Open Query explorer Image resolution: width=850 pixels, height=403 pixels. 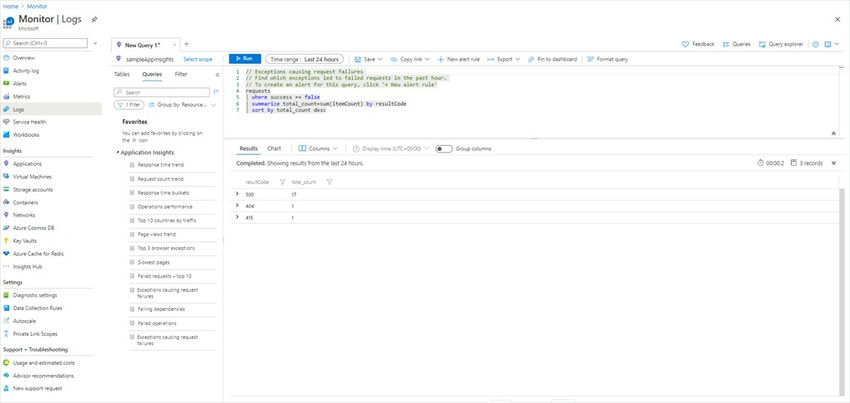tap(781, 44)
